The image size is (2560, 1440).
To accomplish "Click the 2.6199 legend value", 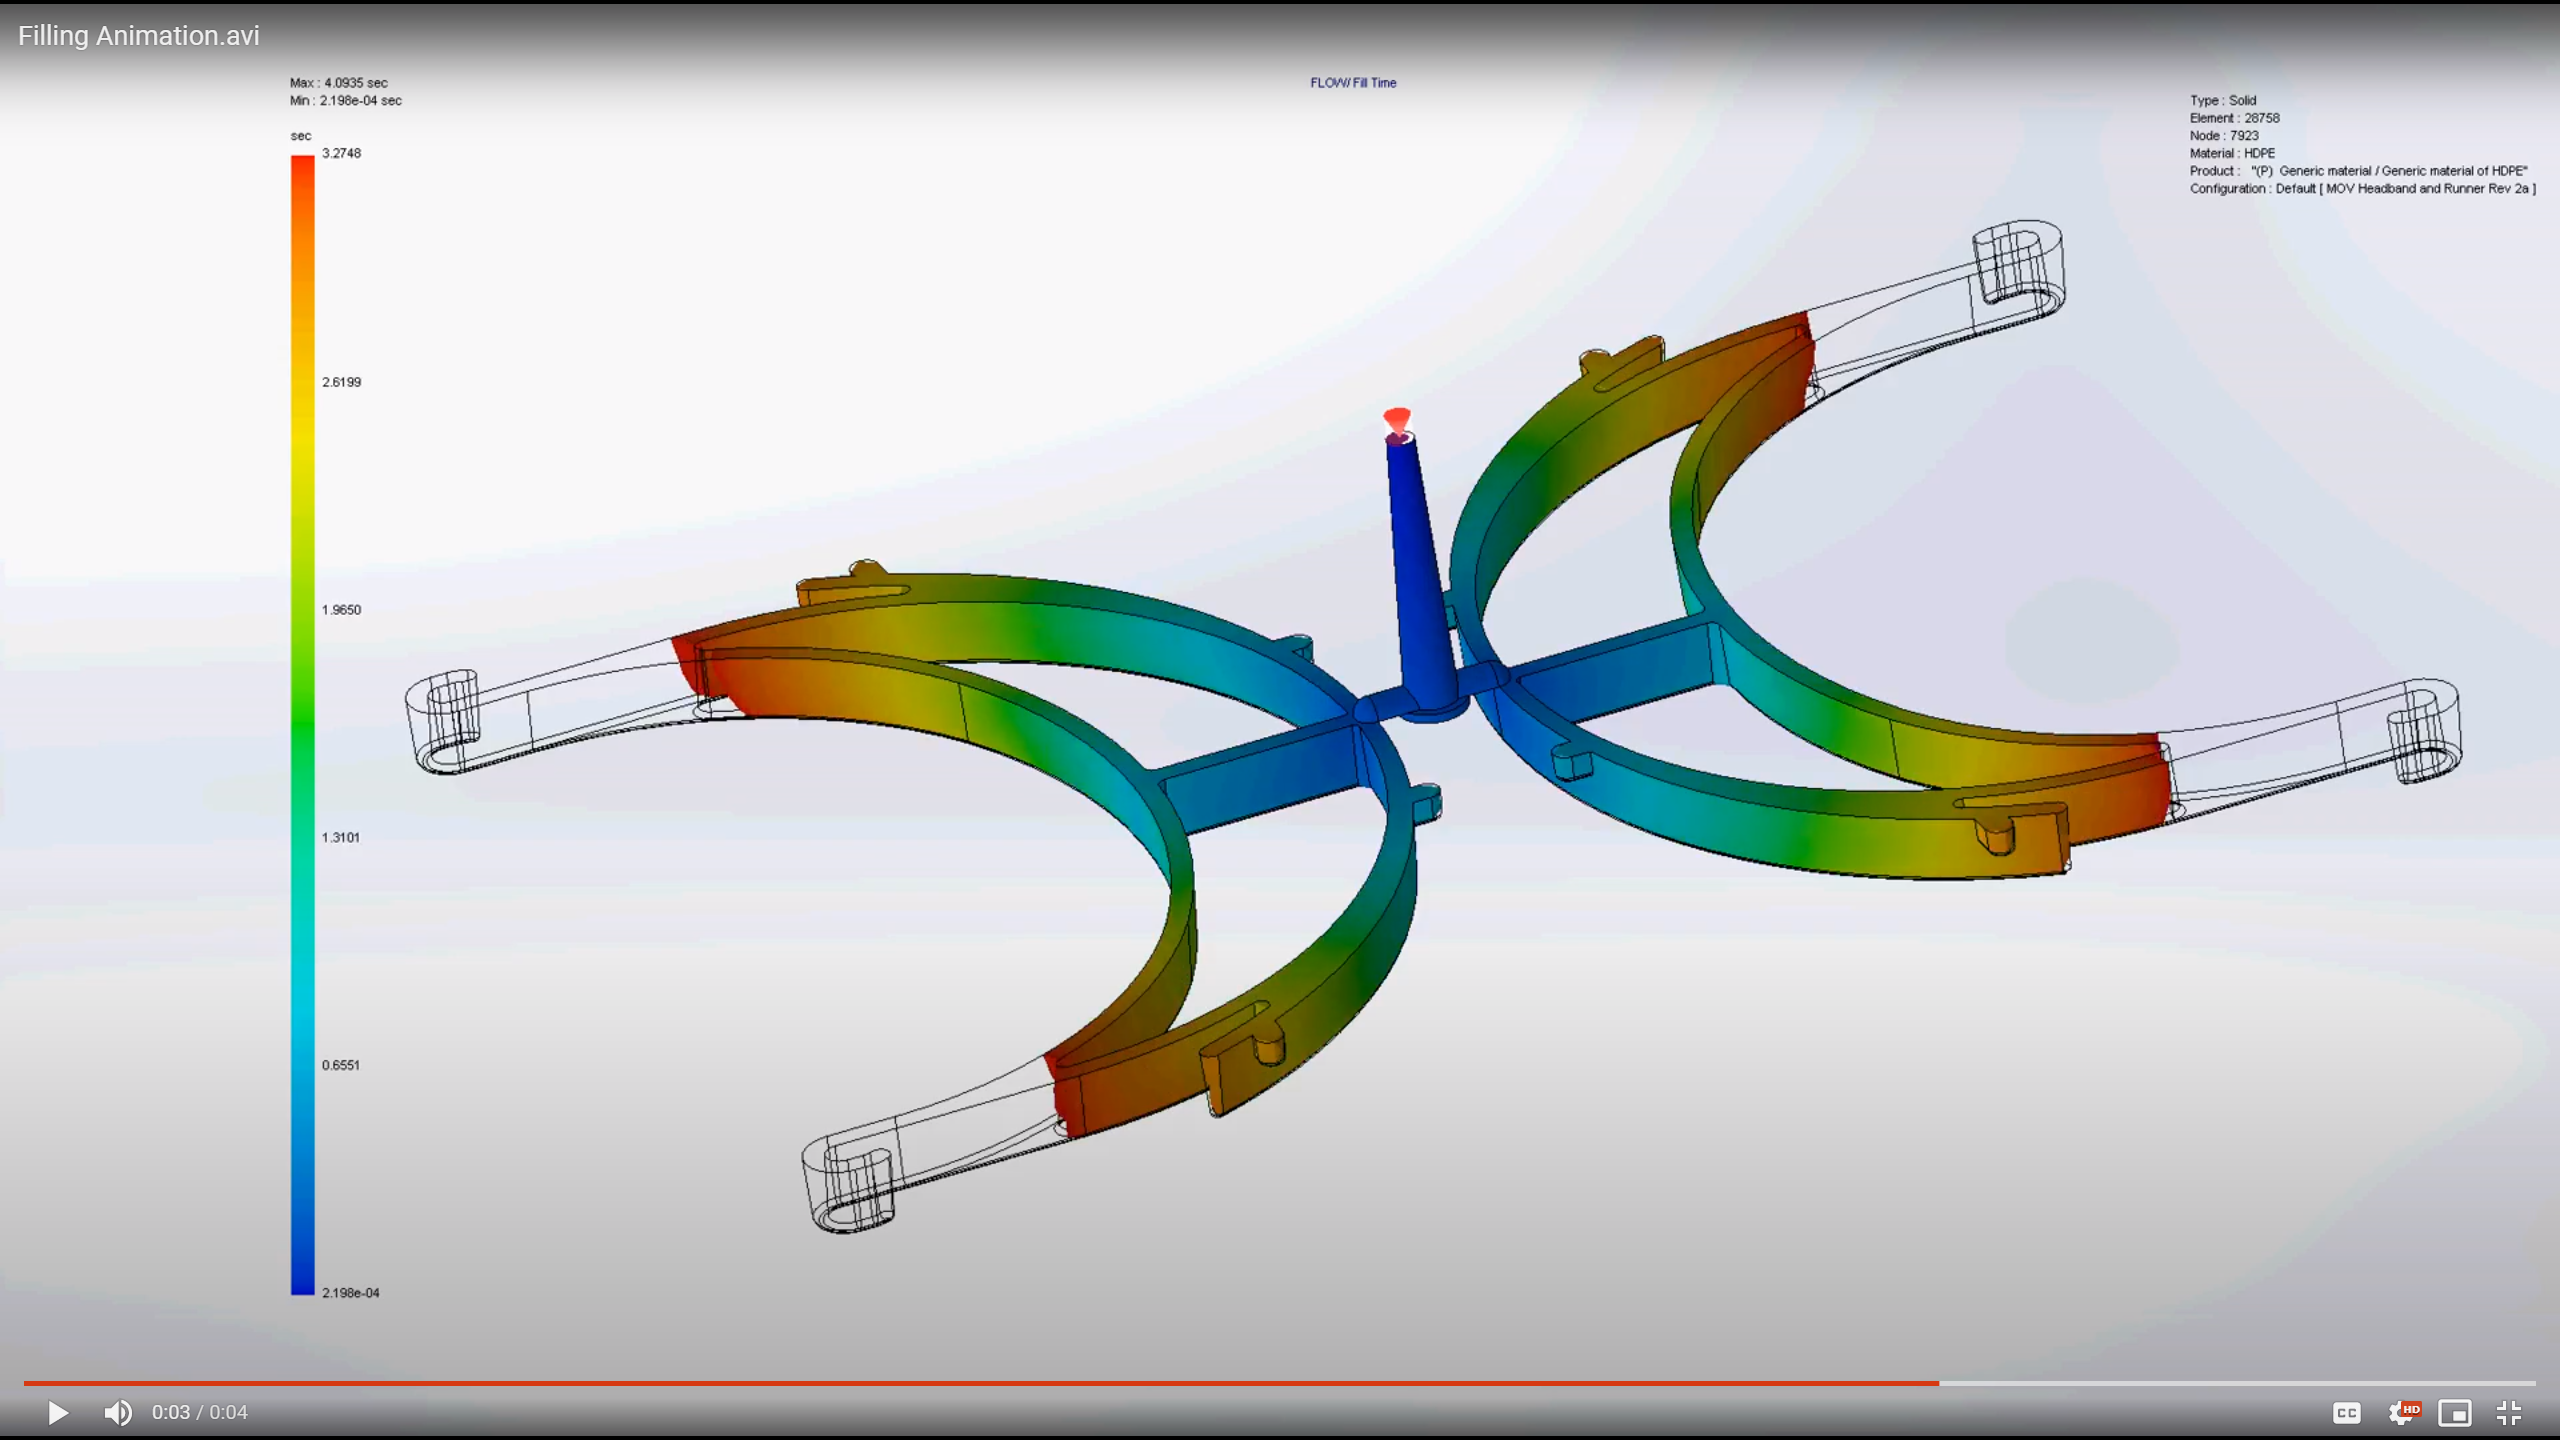I will click(341, 382).
